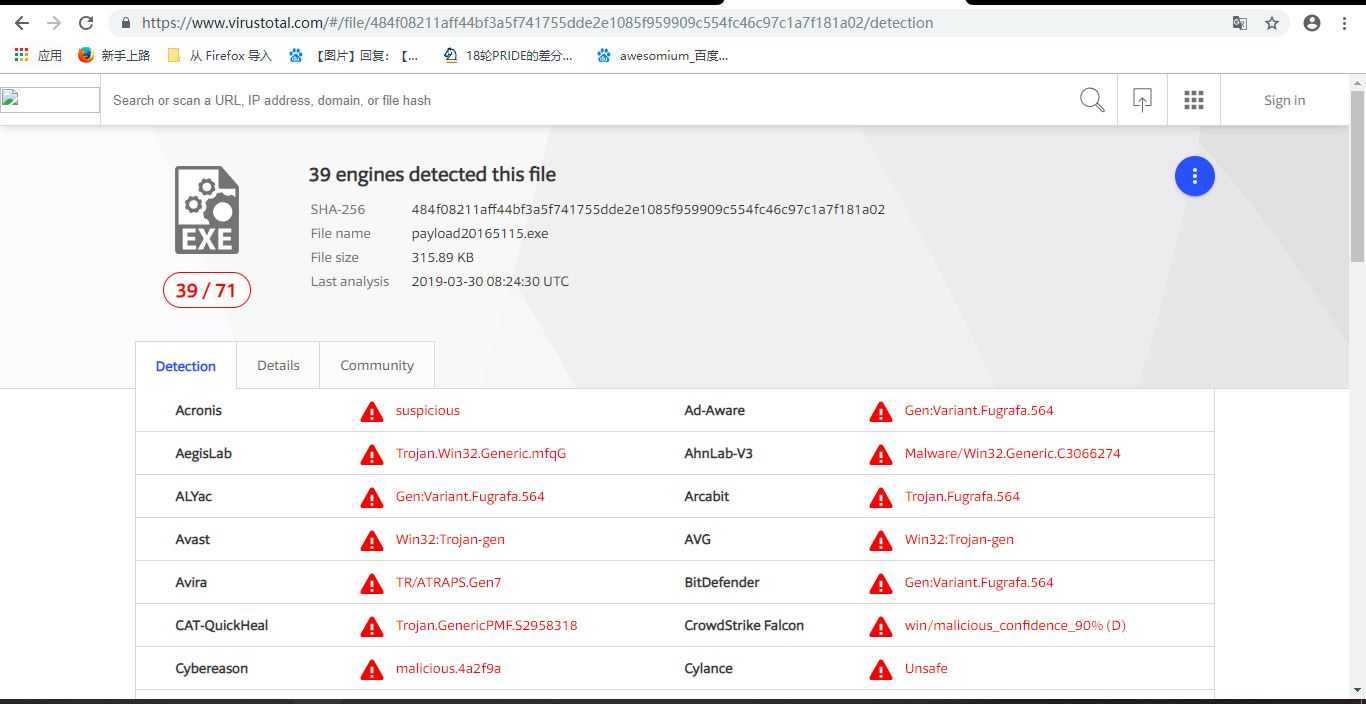The image size is (1366, 704).
Task: Click the translate page icon in address bar
Action: 1240,22
